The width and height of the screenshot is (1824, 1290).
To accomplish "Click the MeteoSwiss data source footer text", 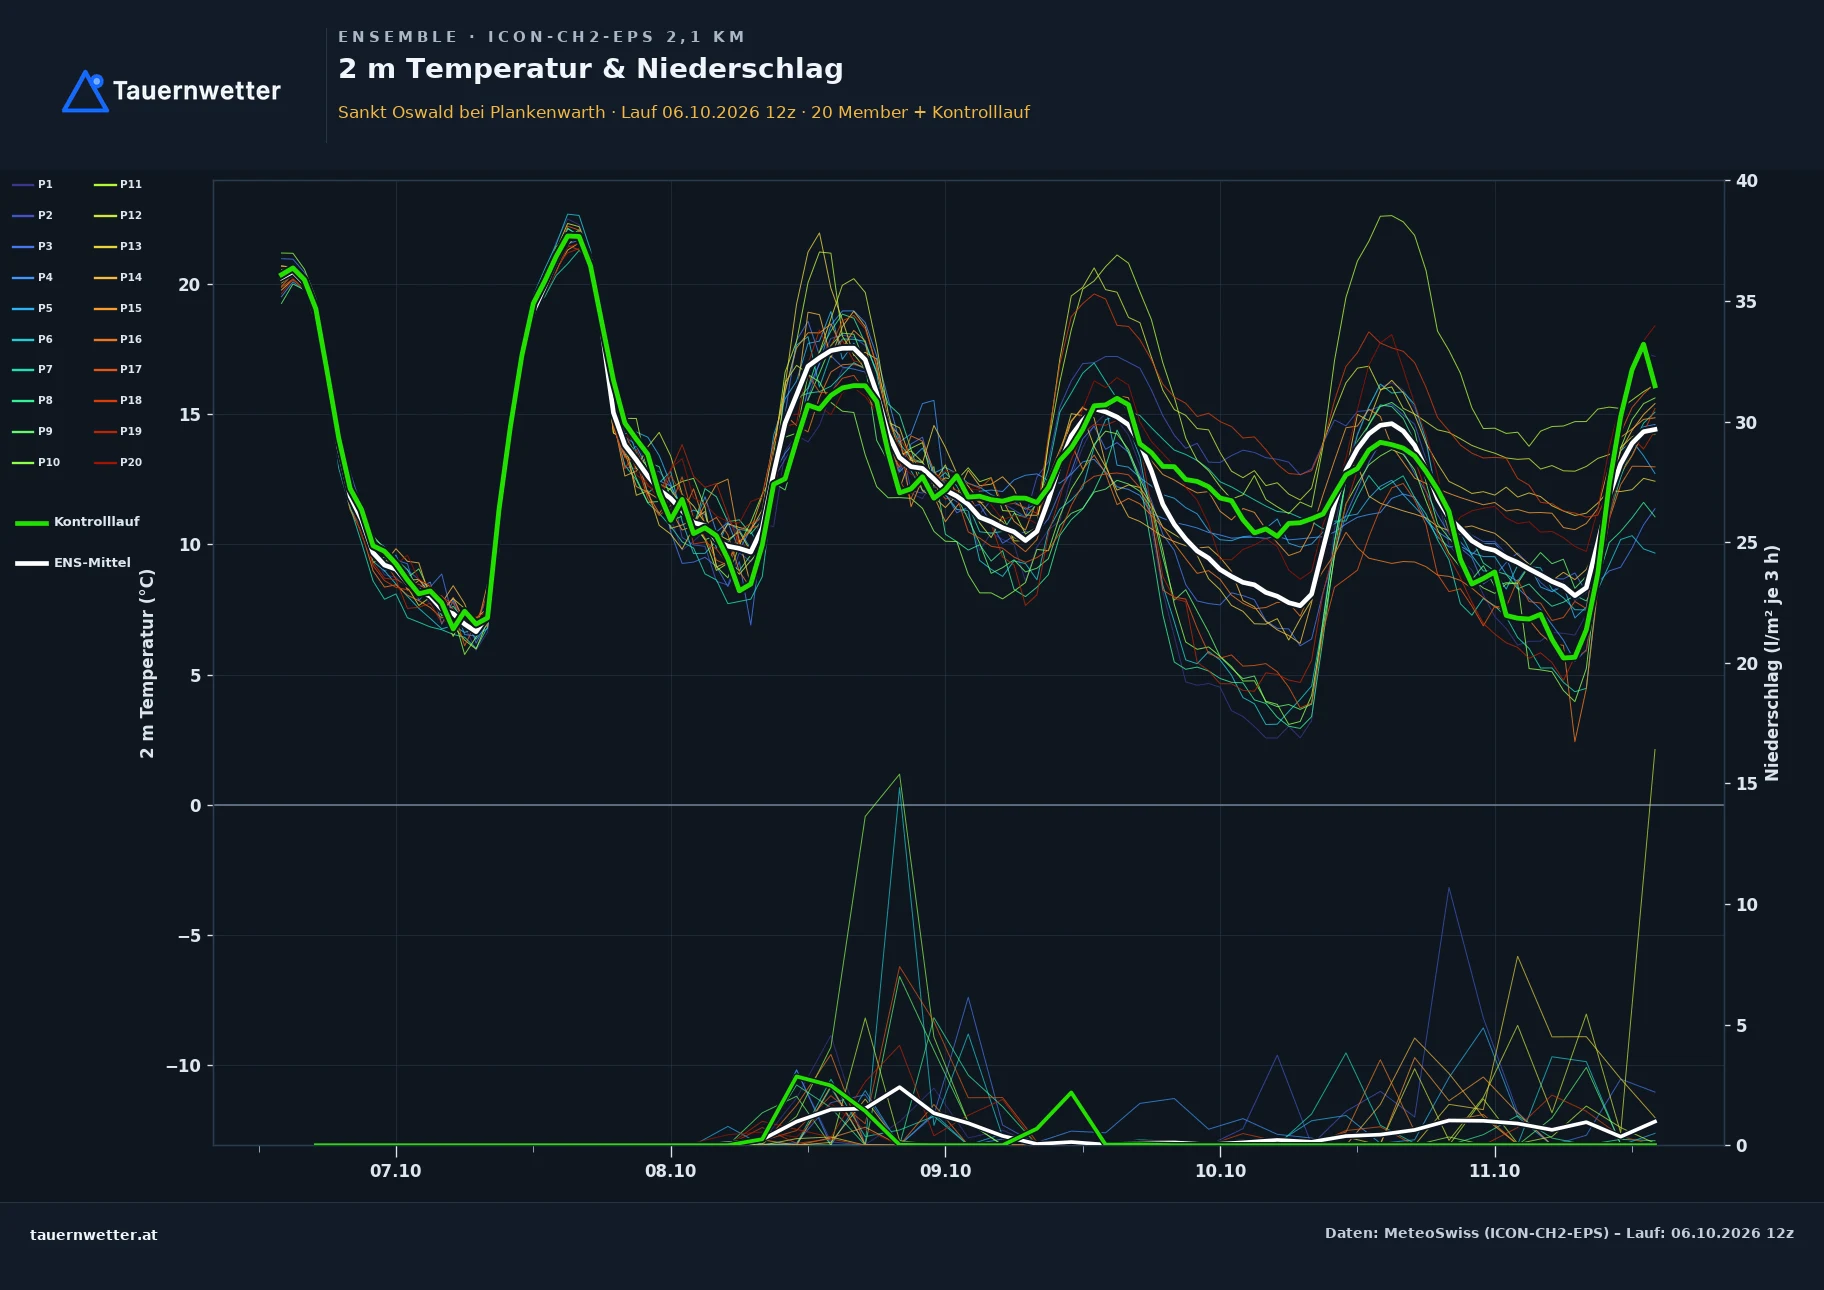I will (1559, 1233).
